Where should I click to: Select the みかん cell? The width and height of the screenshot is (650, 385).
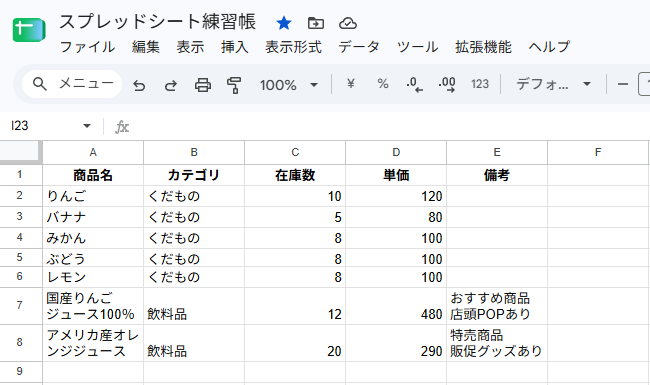(x=93, y=238)
